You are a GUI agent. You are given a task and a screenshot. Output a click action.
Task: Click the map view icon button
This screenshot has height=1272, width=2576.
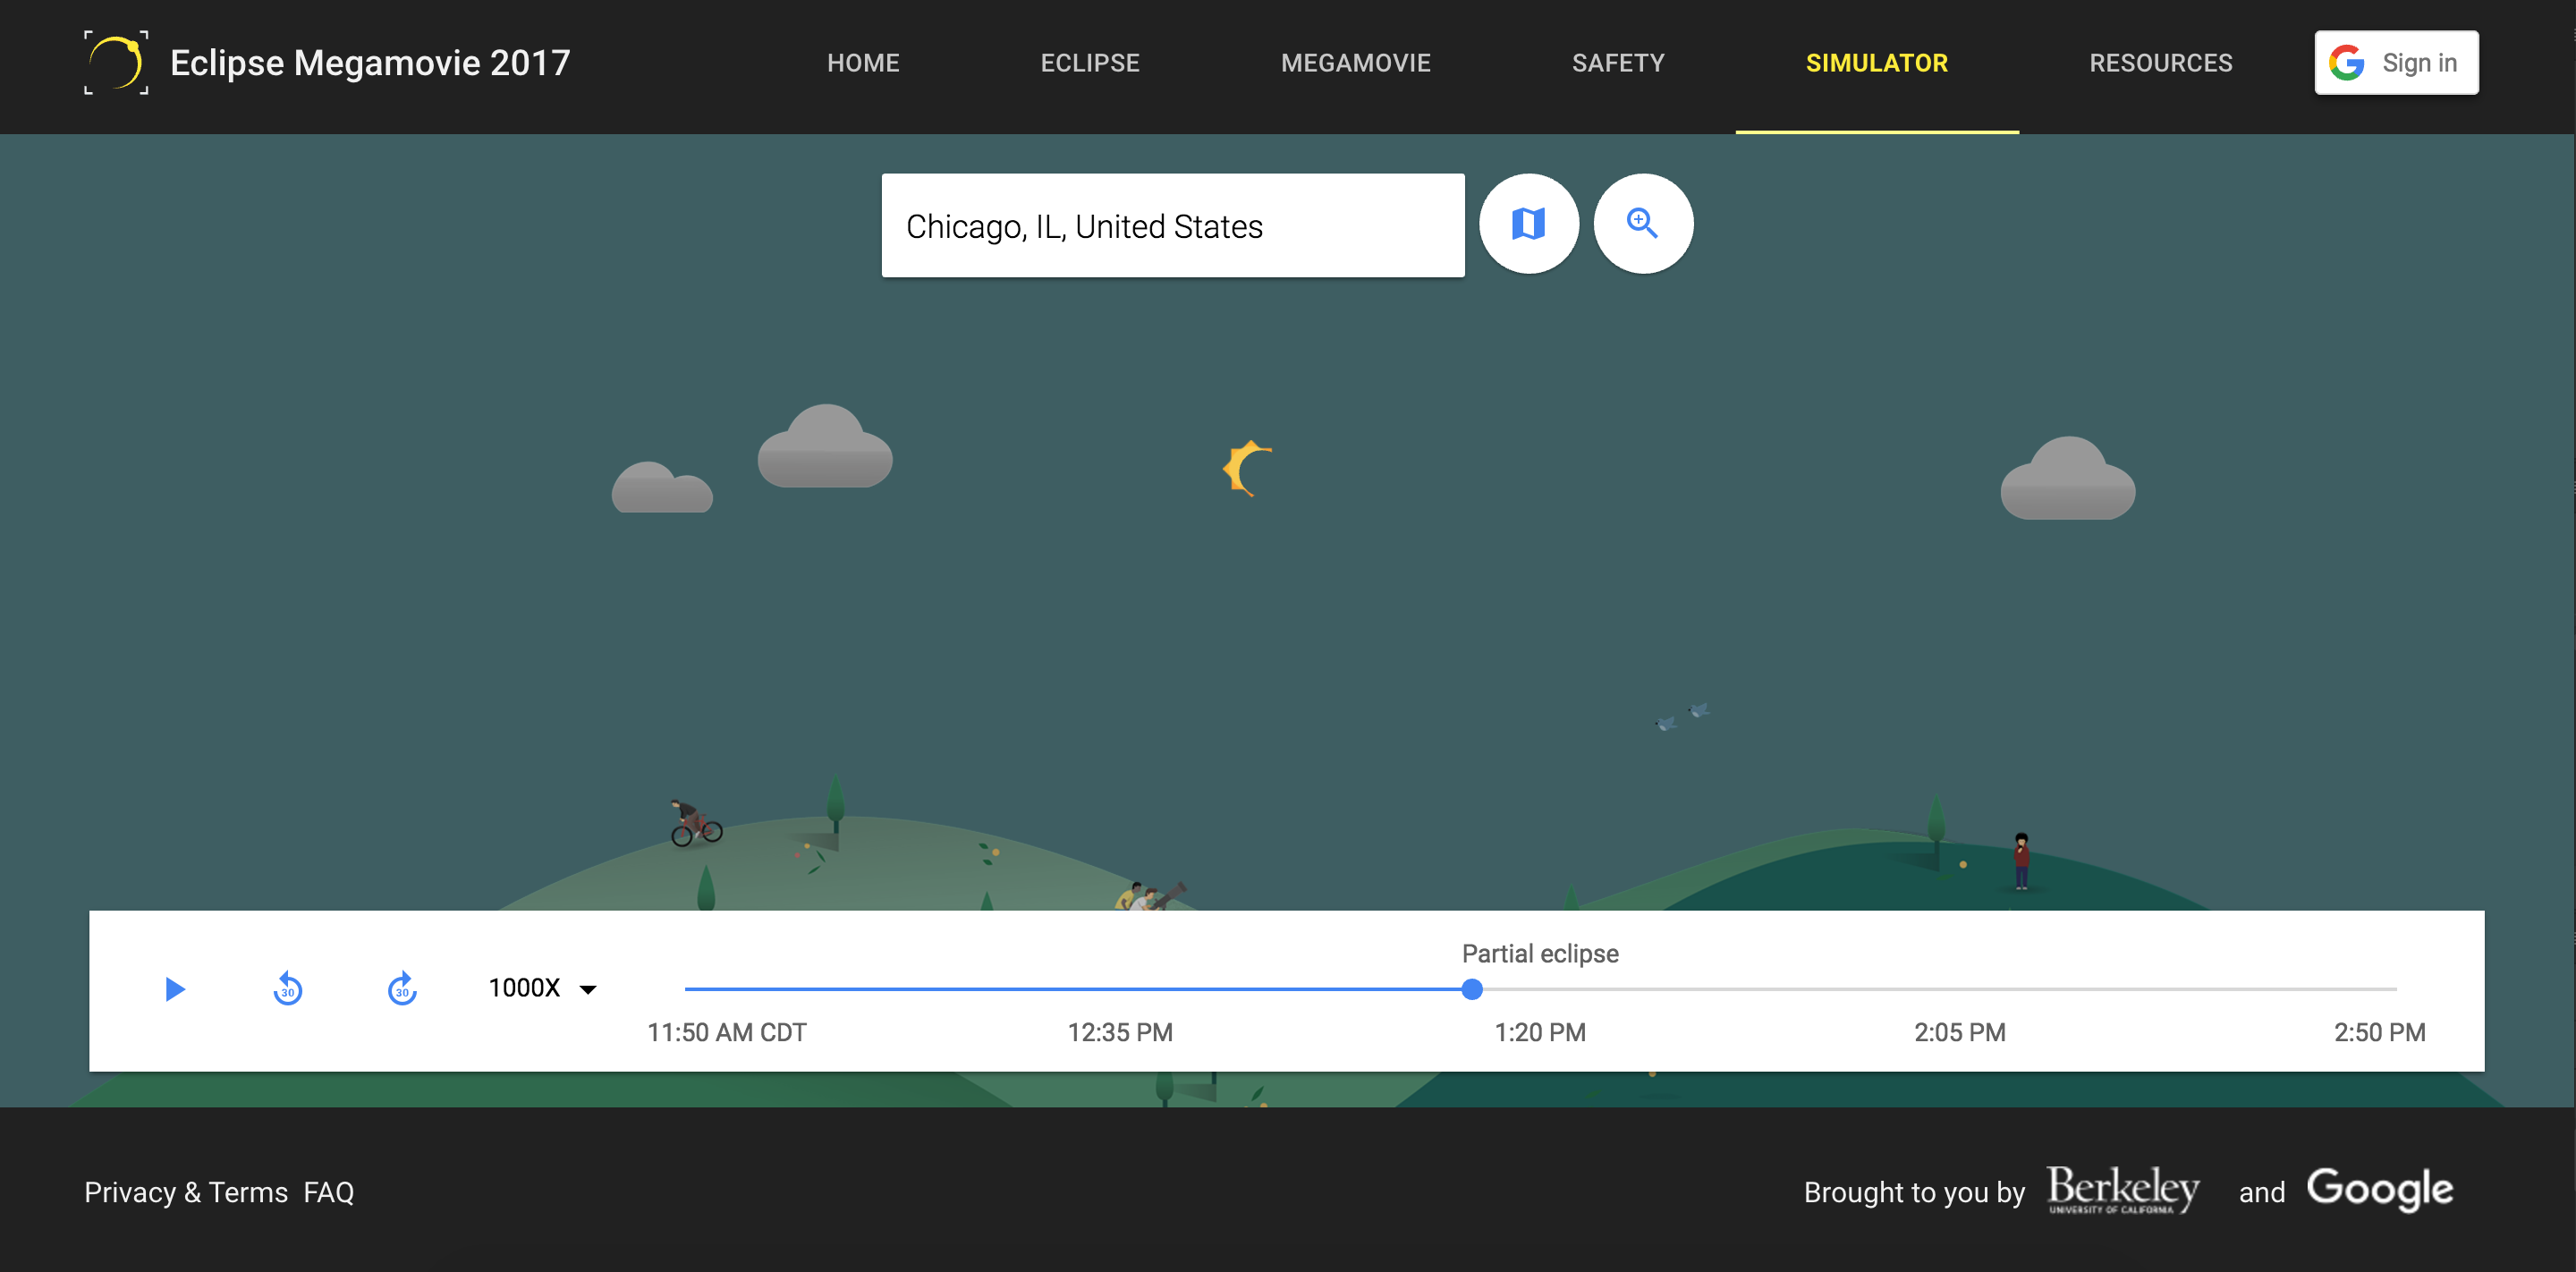(x=1528, y=223)
